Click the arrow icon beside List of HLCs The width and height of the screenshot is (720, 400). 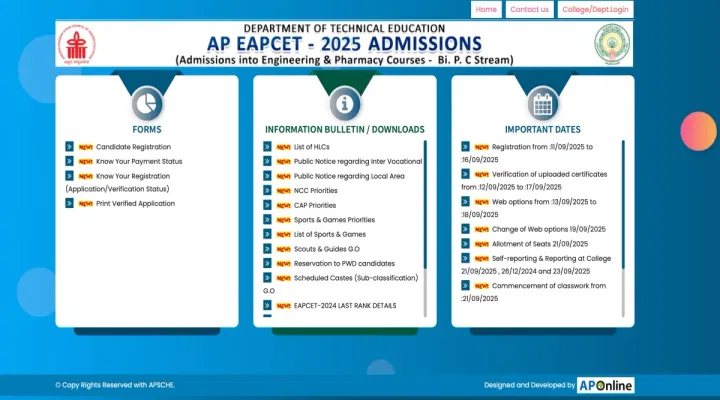[268, 147]
